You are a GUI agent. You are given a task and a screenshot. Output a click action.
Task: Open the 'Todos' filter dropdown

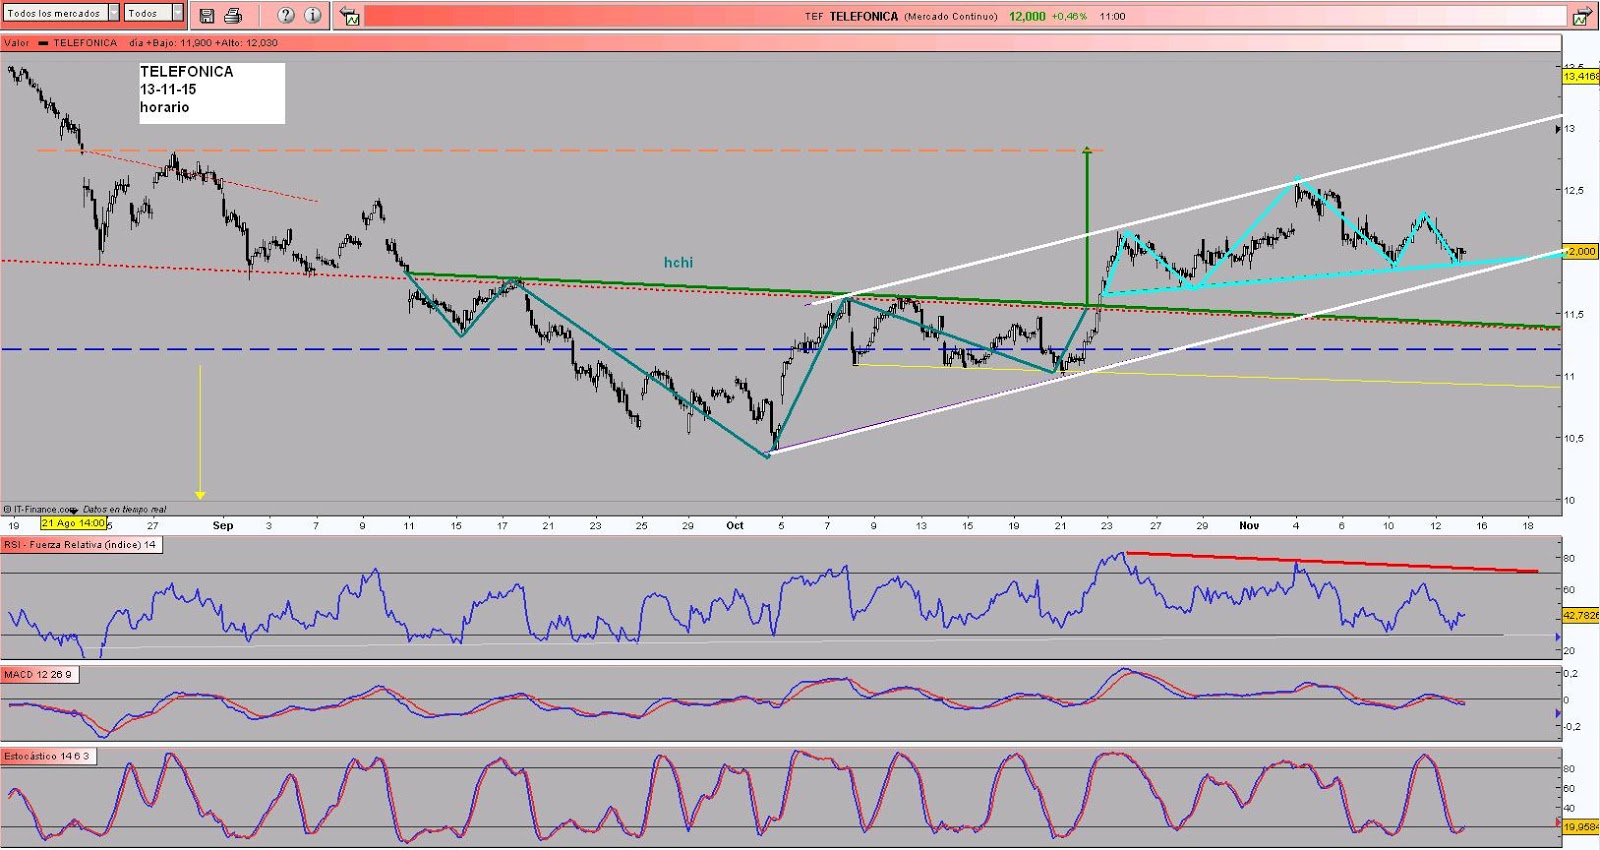pyautogui.click(x=154, y=13)
